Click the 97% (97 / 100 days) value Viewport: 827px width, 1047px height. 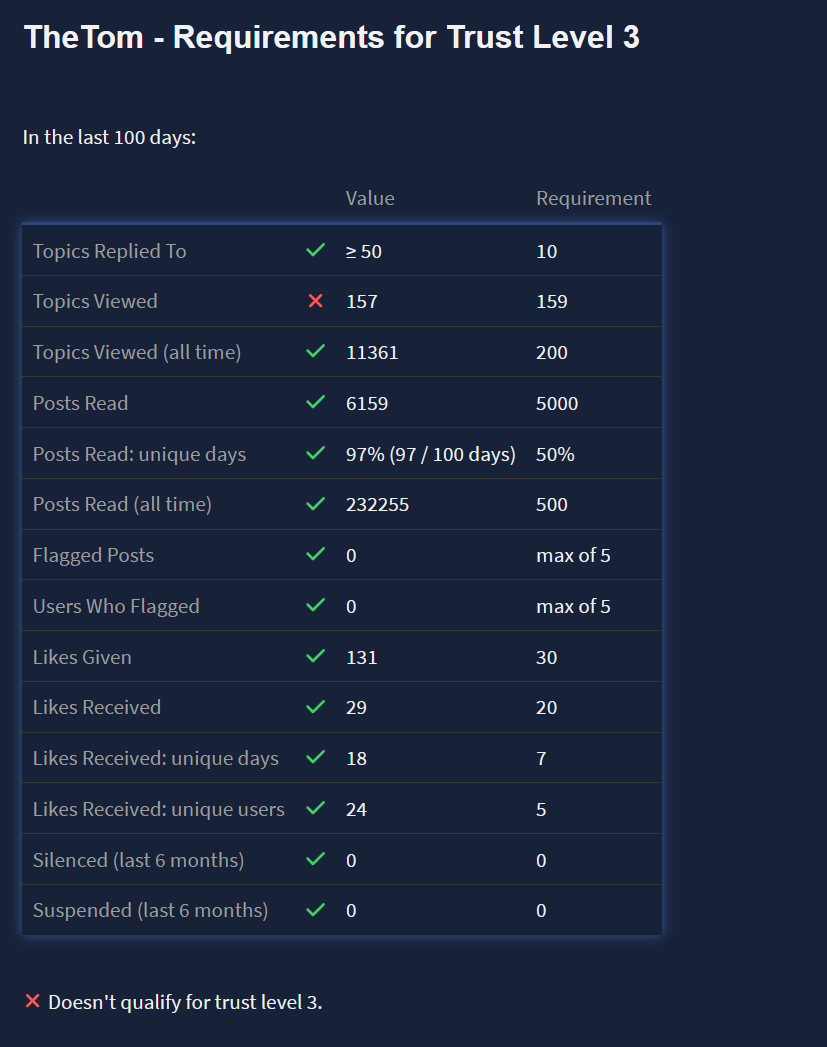point(430,454)
